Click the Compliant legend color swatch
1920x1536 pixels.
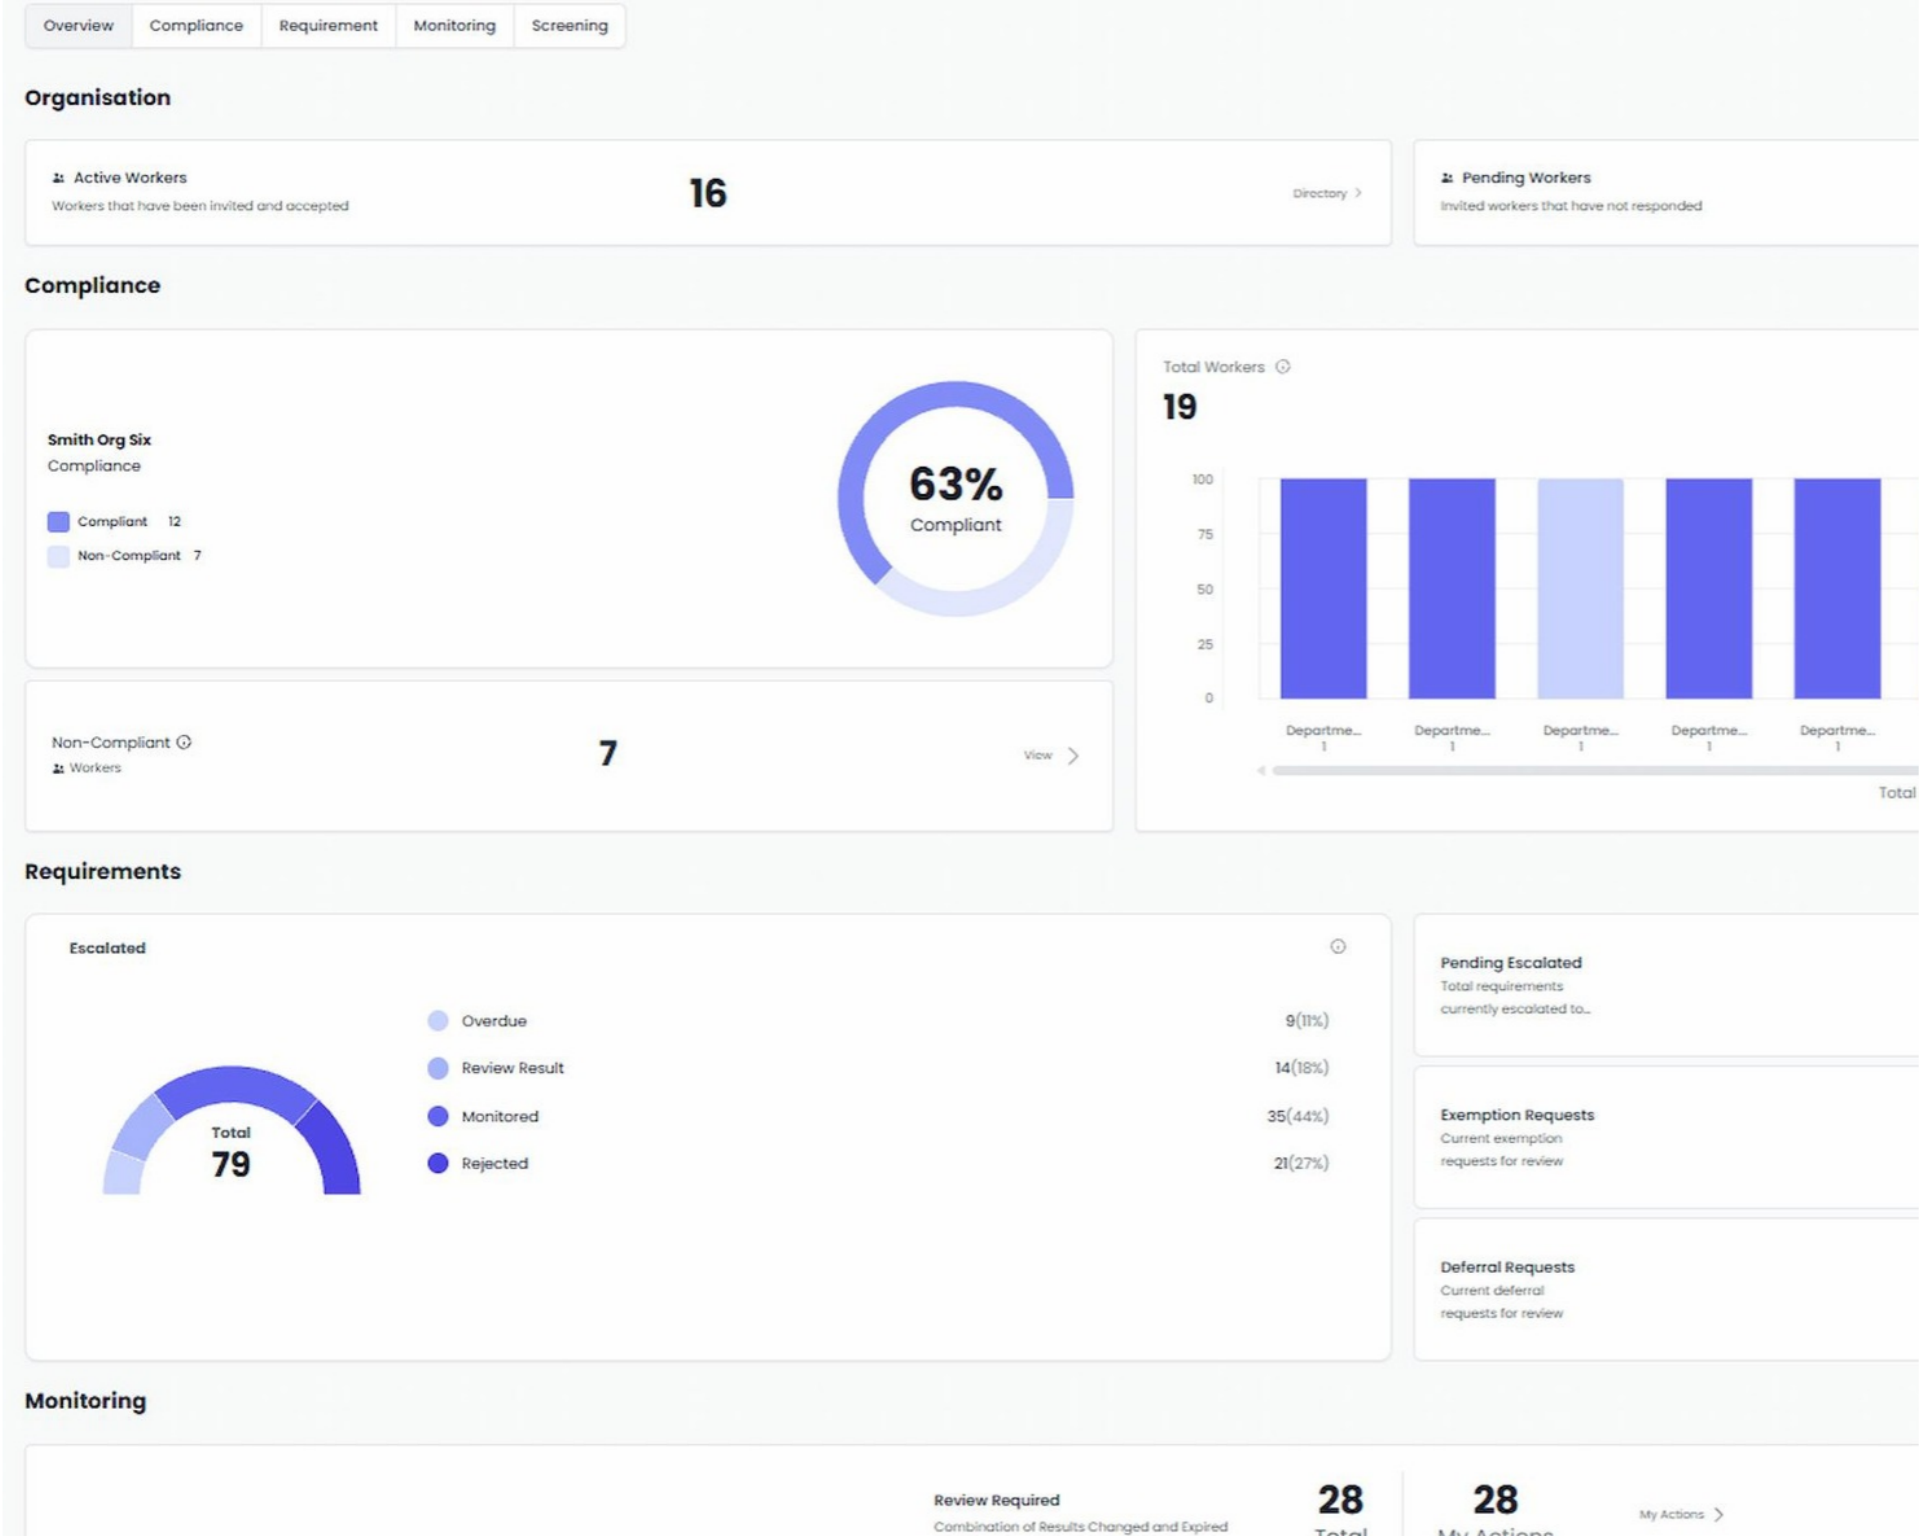[58, 521]
